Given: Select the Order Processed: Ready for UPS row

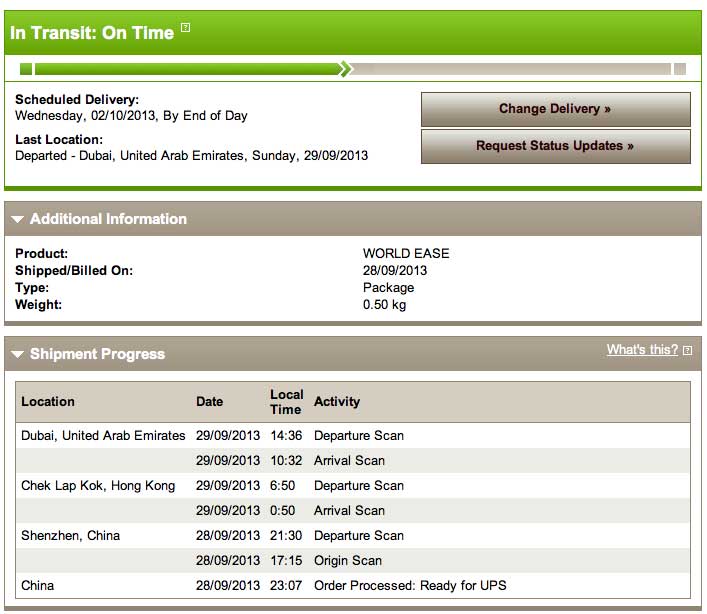Looking at the screenshot, I should tap(353, 586).
